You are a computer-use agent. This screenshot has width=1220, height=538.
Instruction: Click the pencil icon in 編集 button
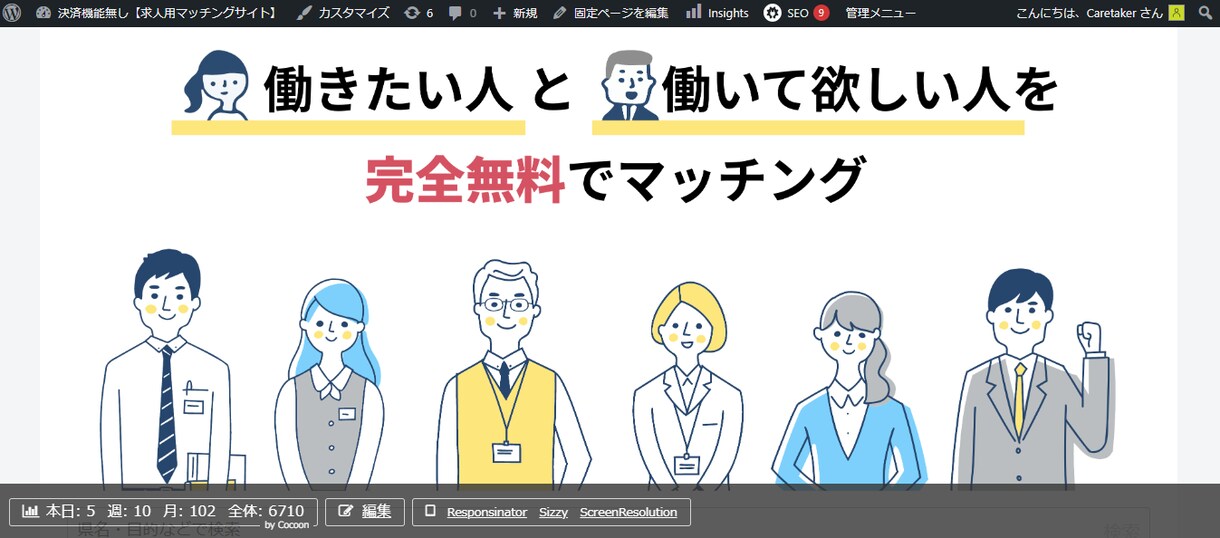point(346,511)
